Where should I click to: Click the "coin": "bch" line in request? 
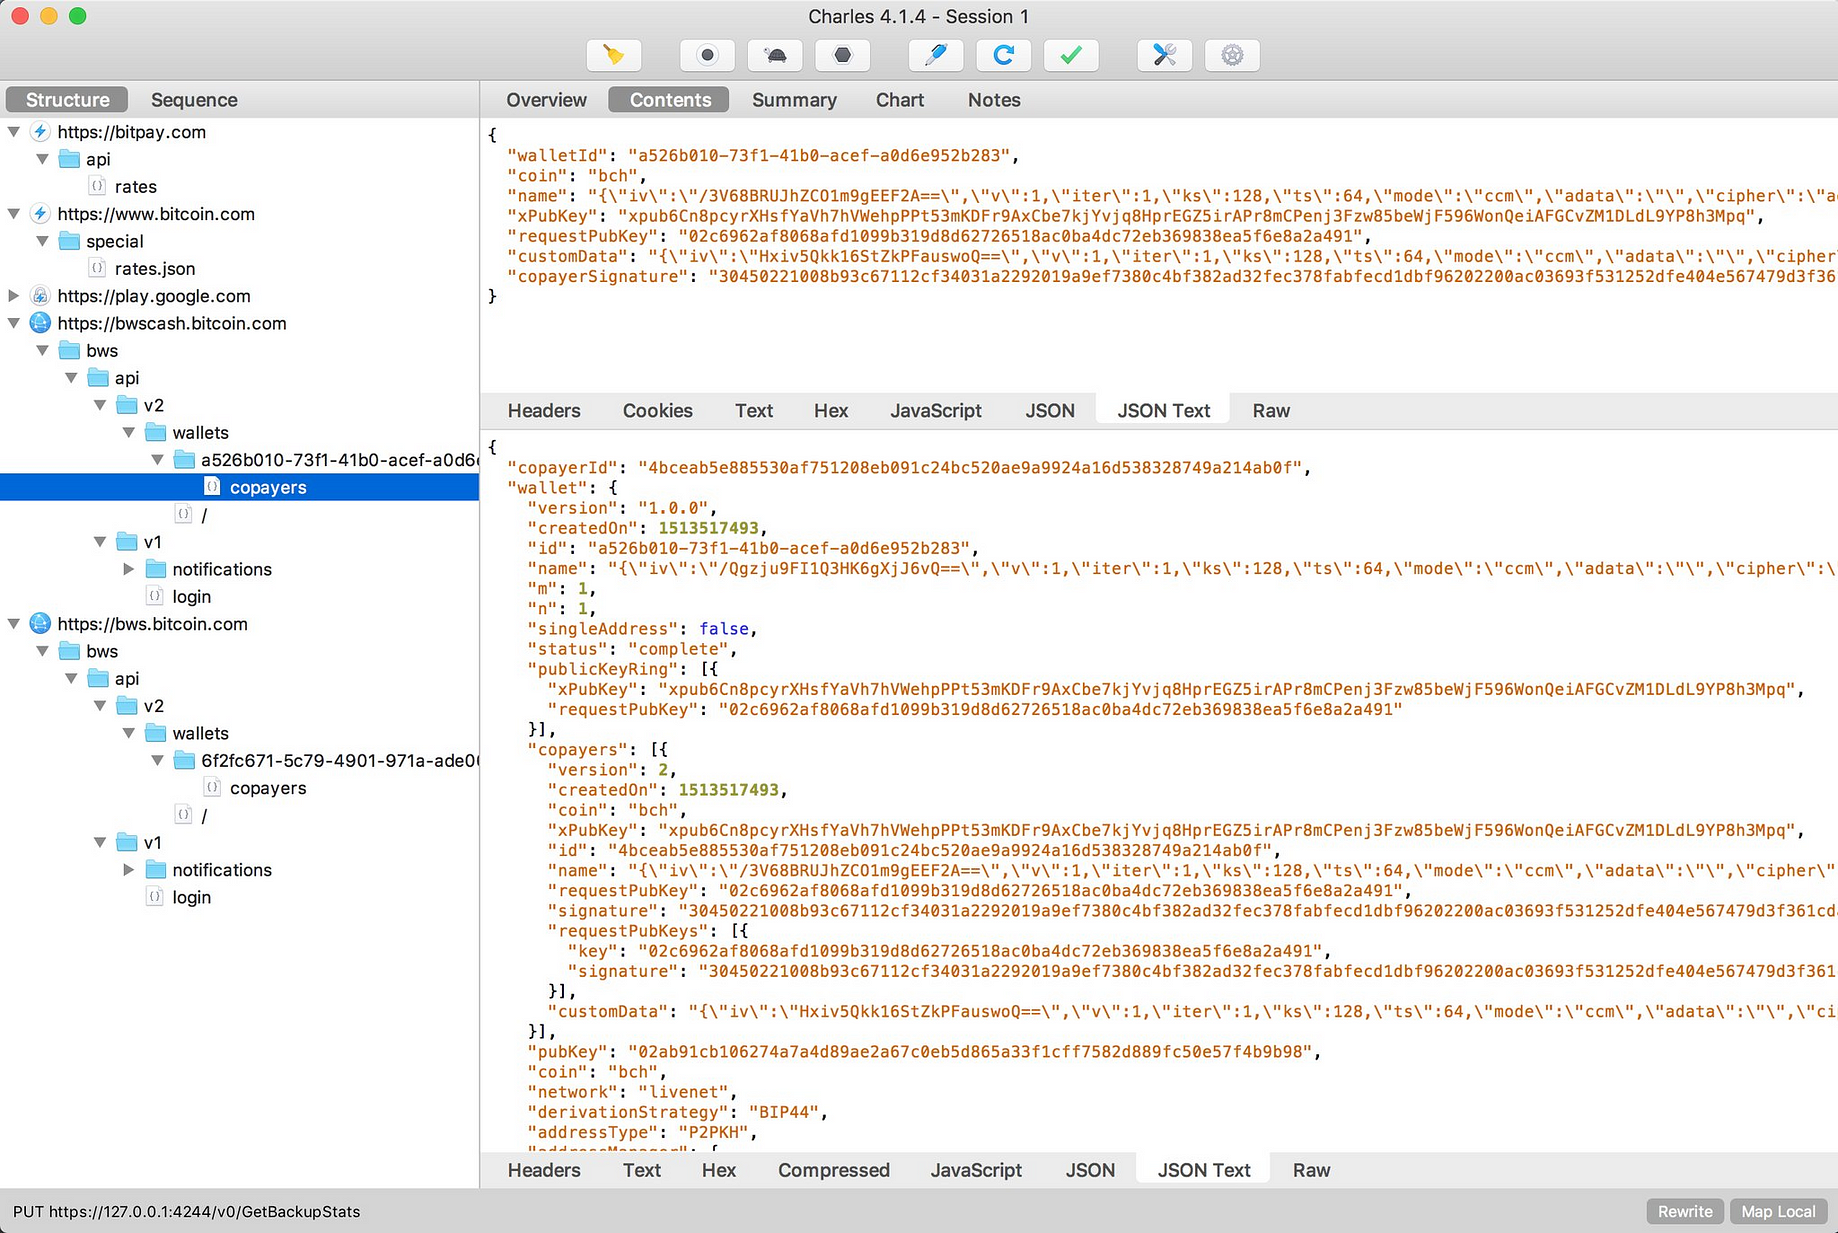coord(577,176)
